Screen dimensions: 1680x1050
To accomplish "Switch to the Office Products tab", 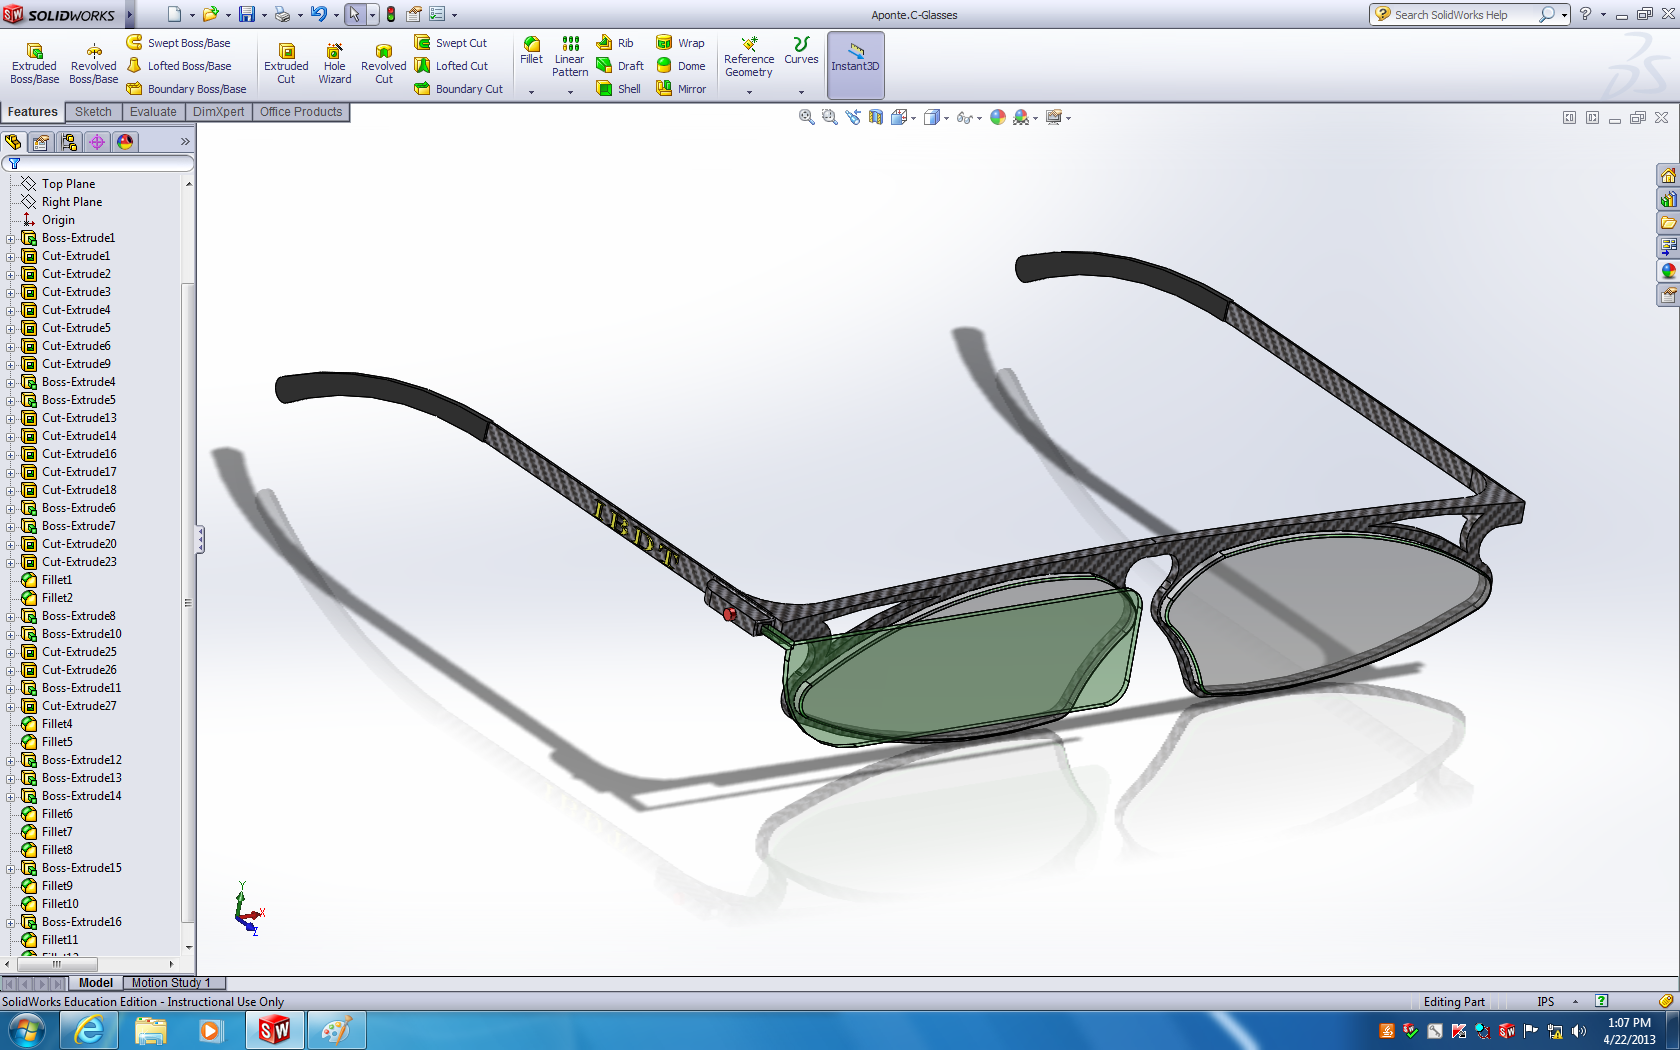I will [301, 112].
